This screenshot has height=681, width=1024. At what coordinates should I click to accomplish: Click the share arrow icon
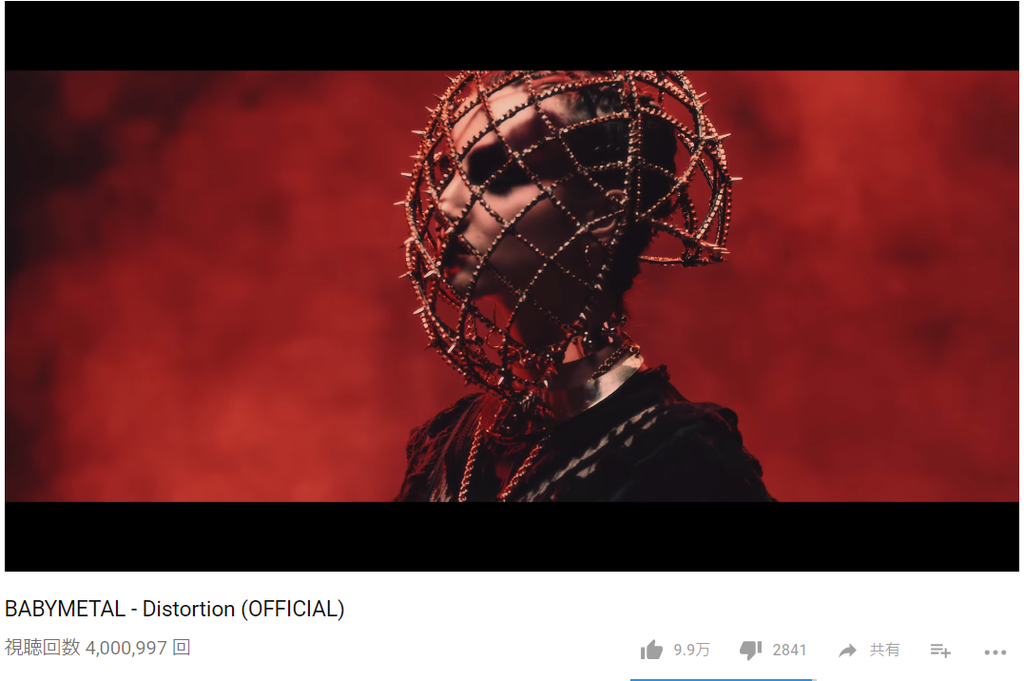(847, 650)
